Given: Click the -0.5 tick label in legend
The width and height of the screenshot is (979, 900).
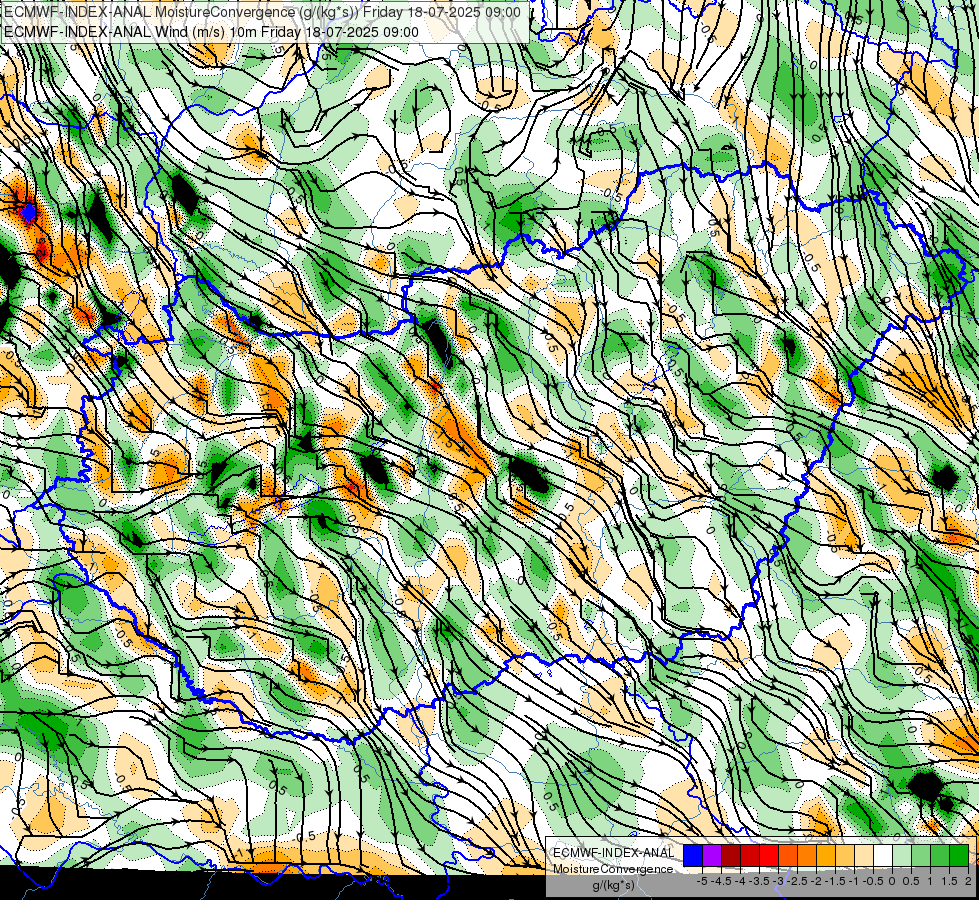Looking at the screenshot, I should (873, 881).
